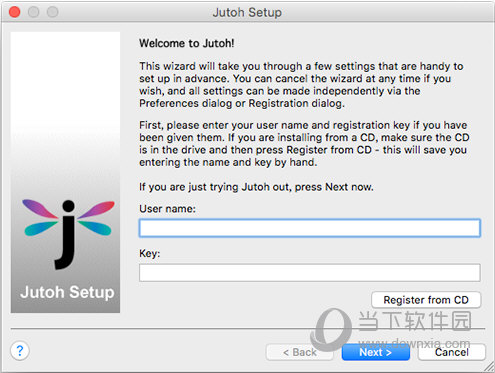Click the Jutoh Setup window title

click(x=247, y=12)
